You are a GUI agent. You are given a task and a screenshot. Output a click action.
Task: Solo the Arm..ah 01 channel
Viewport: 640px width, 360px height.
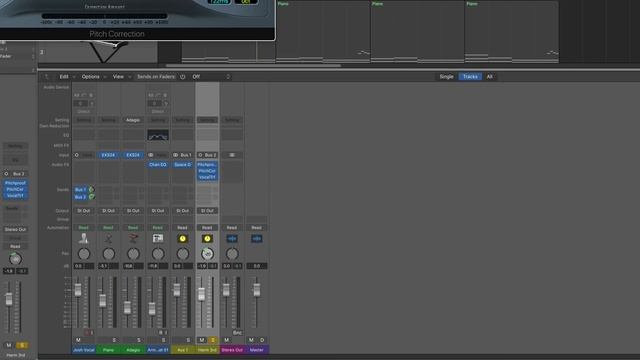coord(164,340)
